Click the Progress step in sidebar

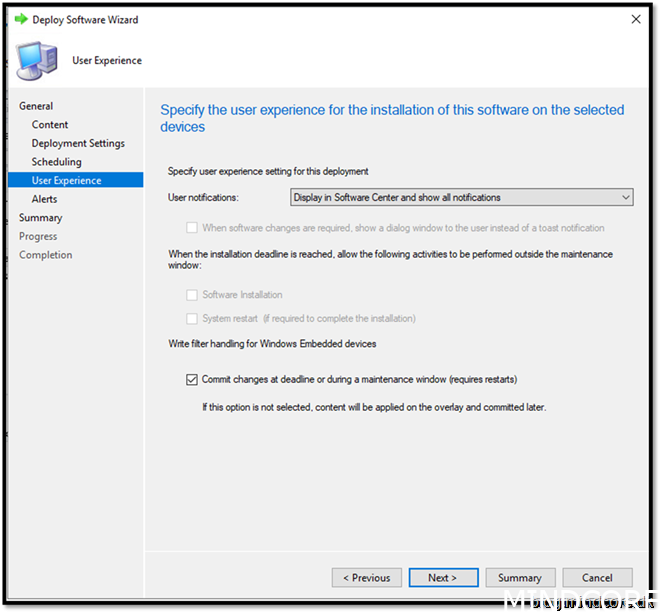click(38, 236)
